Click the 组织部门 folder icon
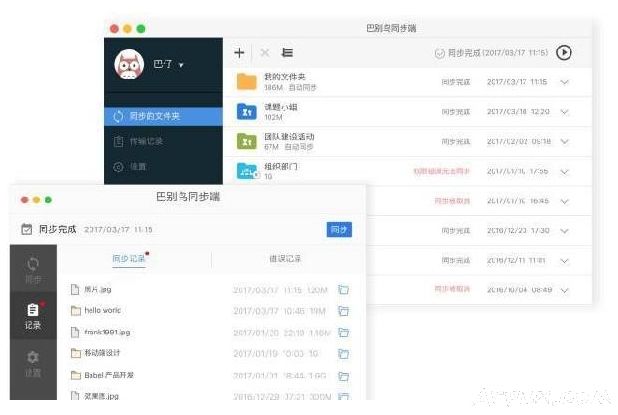This screenshot has width=618, height=415. pyautogui.click(x=248, y=171)
